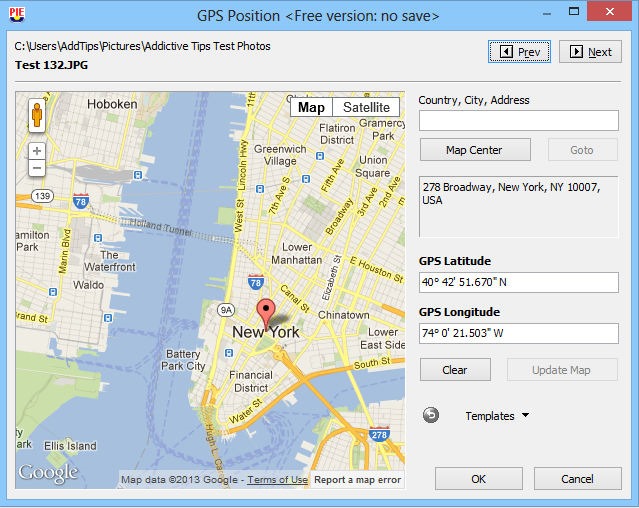Click the GPS Longitude field
639x508 pixels.
pyautogui.click(x=519, y=333)
